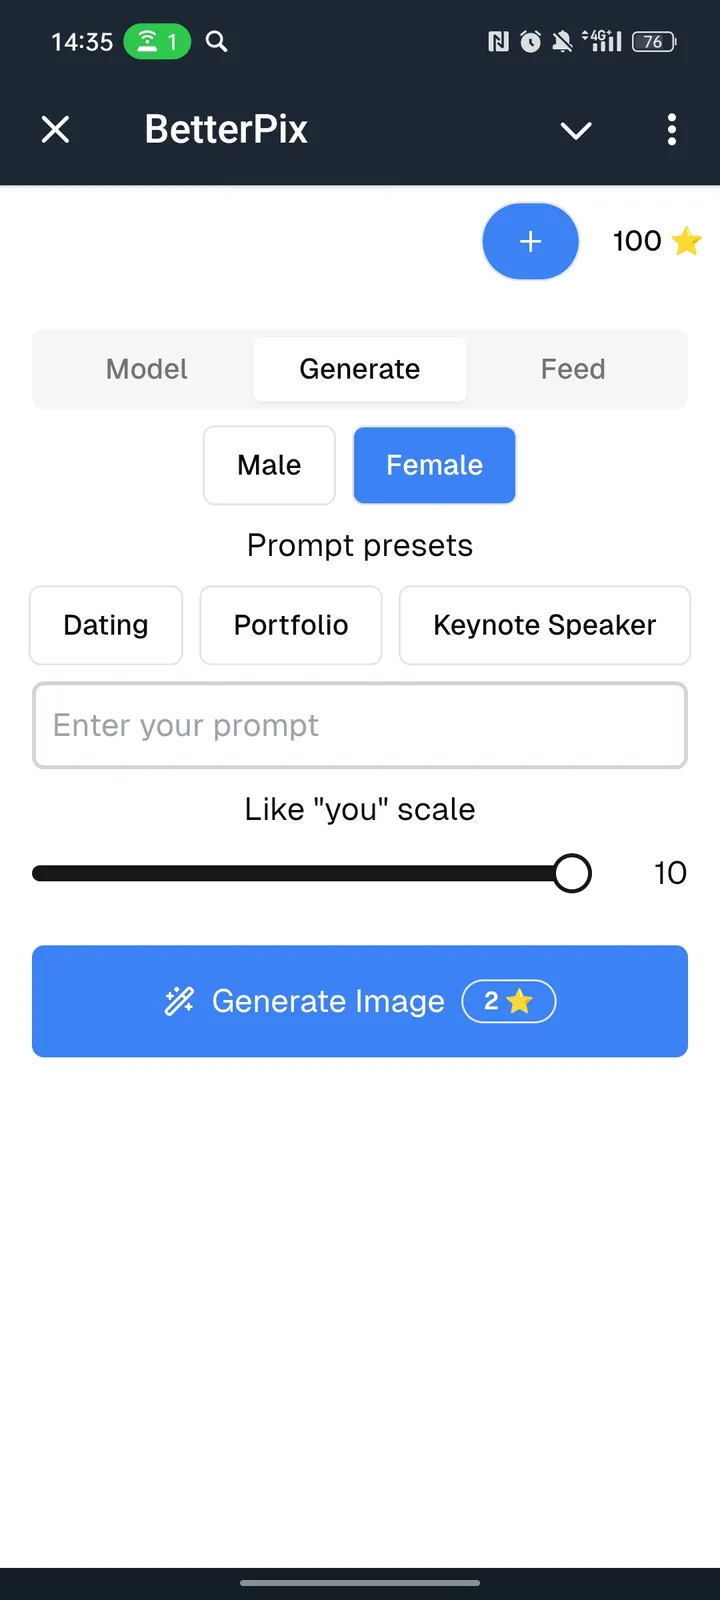Image resolution: width=720 pixels, height=1600 pixels.
Task: Tap the battery indicator in status bar
Action: 654,41
